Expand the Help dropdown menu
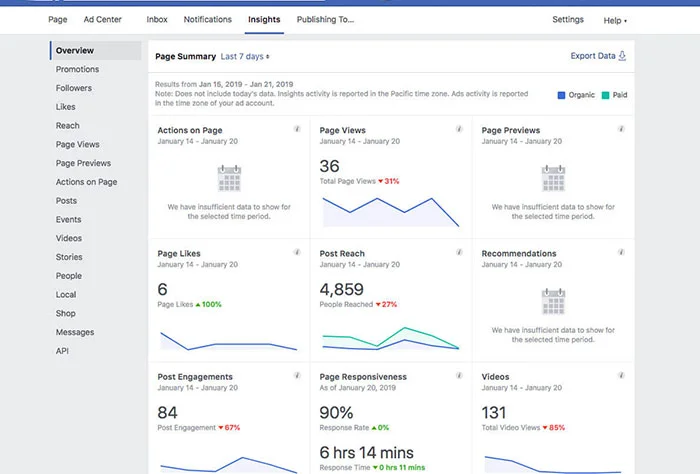The width and height of the screenshot is (700, 474). click(x=615, y=21)
